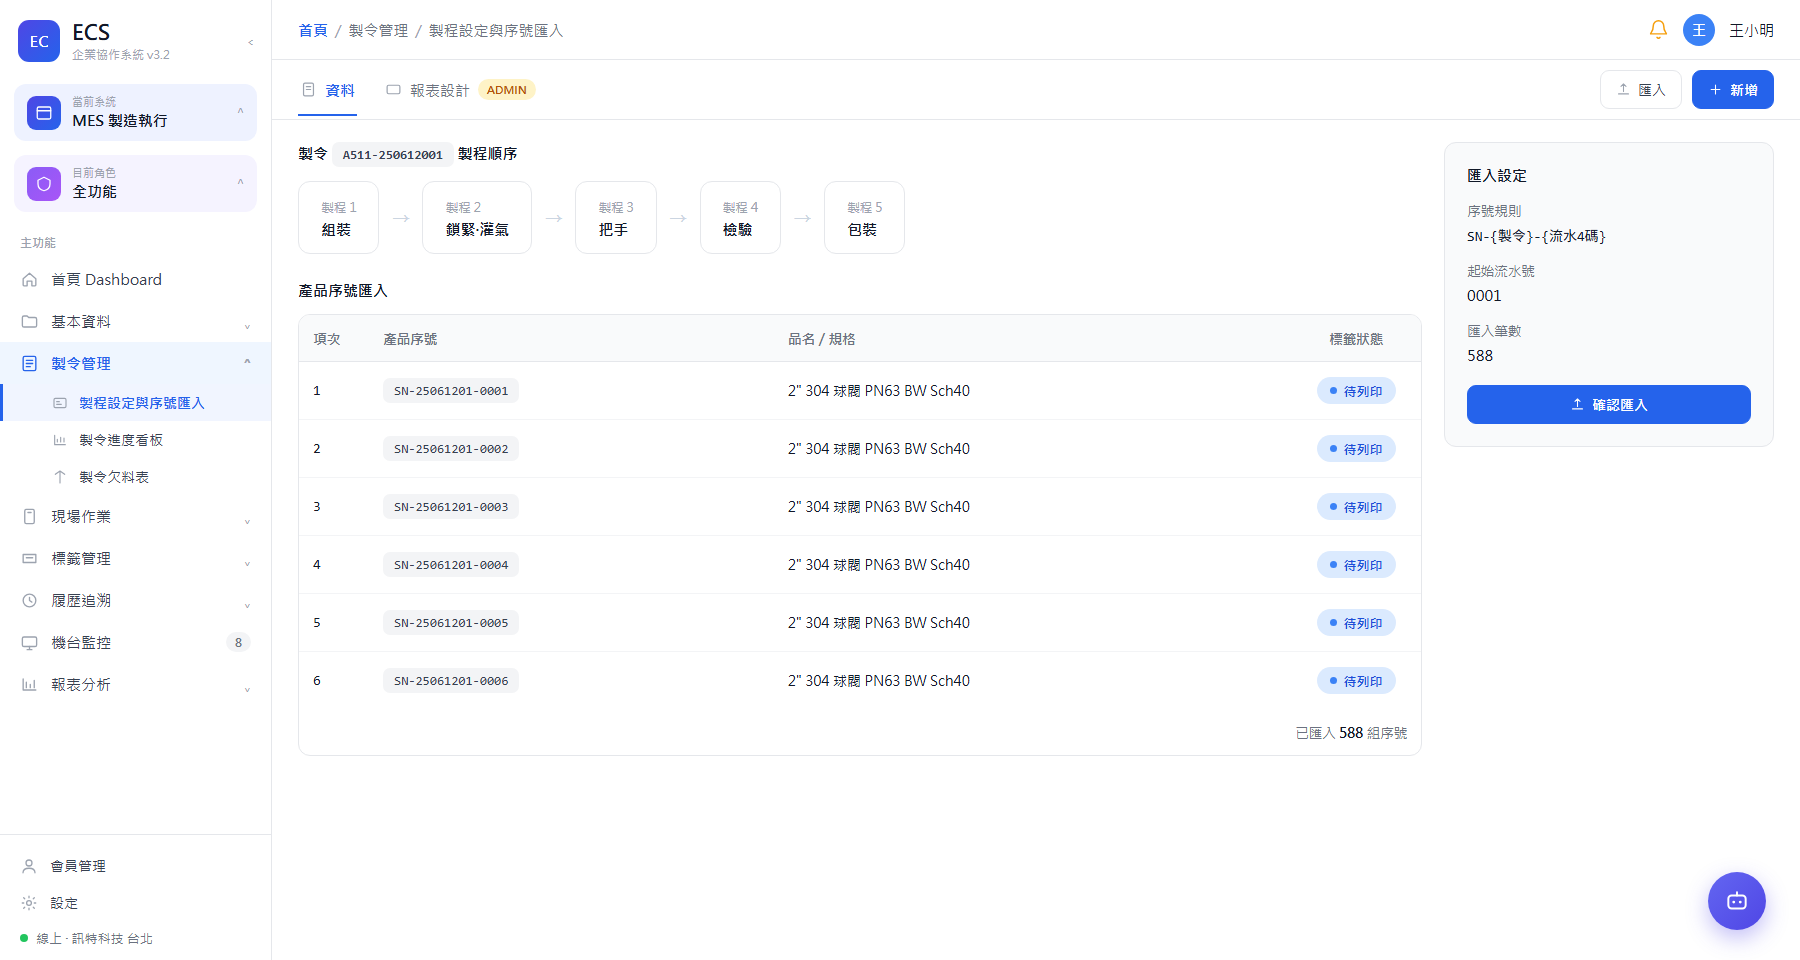The width and height of the screenshot is (1800, 960).
Task: Select the 製程 2 鎖緊·灌氣 step card
Action: coord(477,218)
